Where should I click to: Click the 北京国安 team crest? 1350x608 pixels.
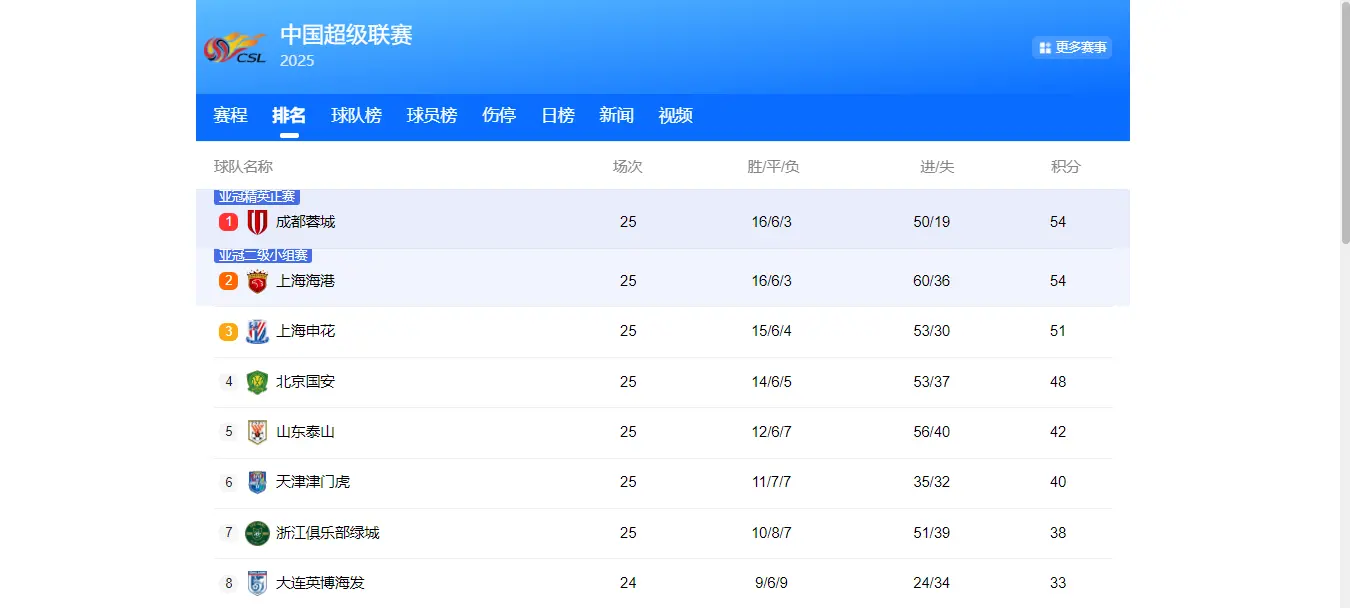pos(257,382)
